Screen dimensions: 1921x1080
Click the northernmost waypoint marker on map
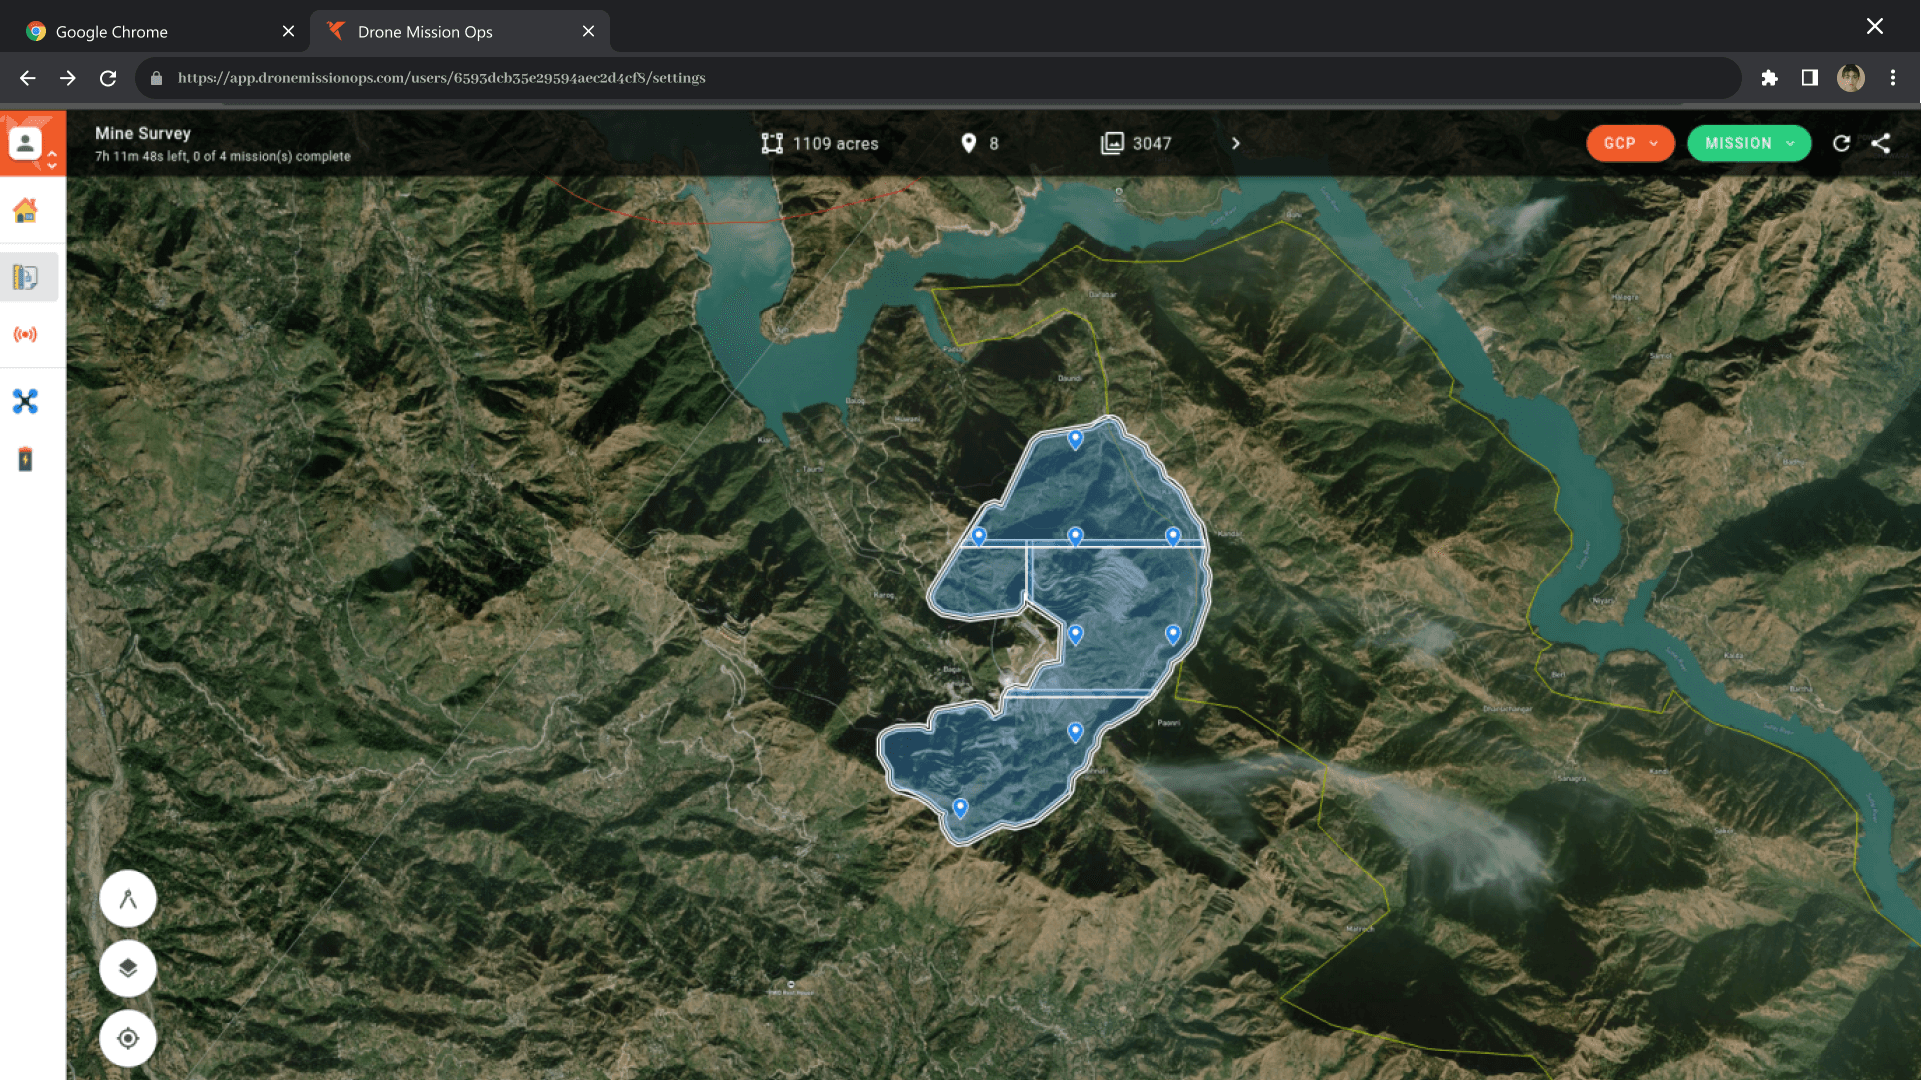pyautogui.click(x=1075, y=438)
